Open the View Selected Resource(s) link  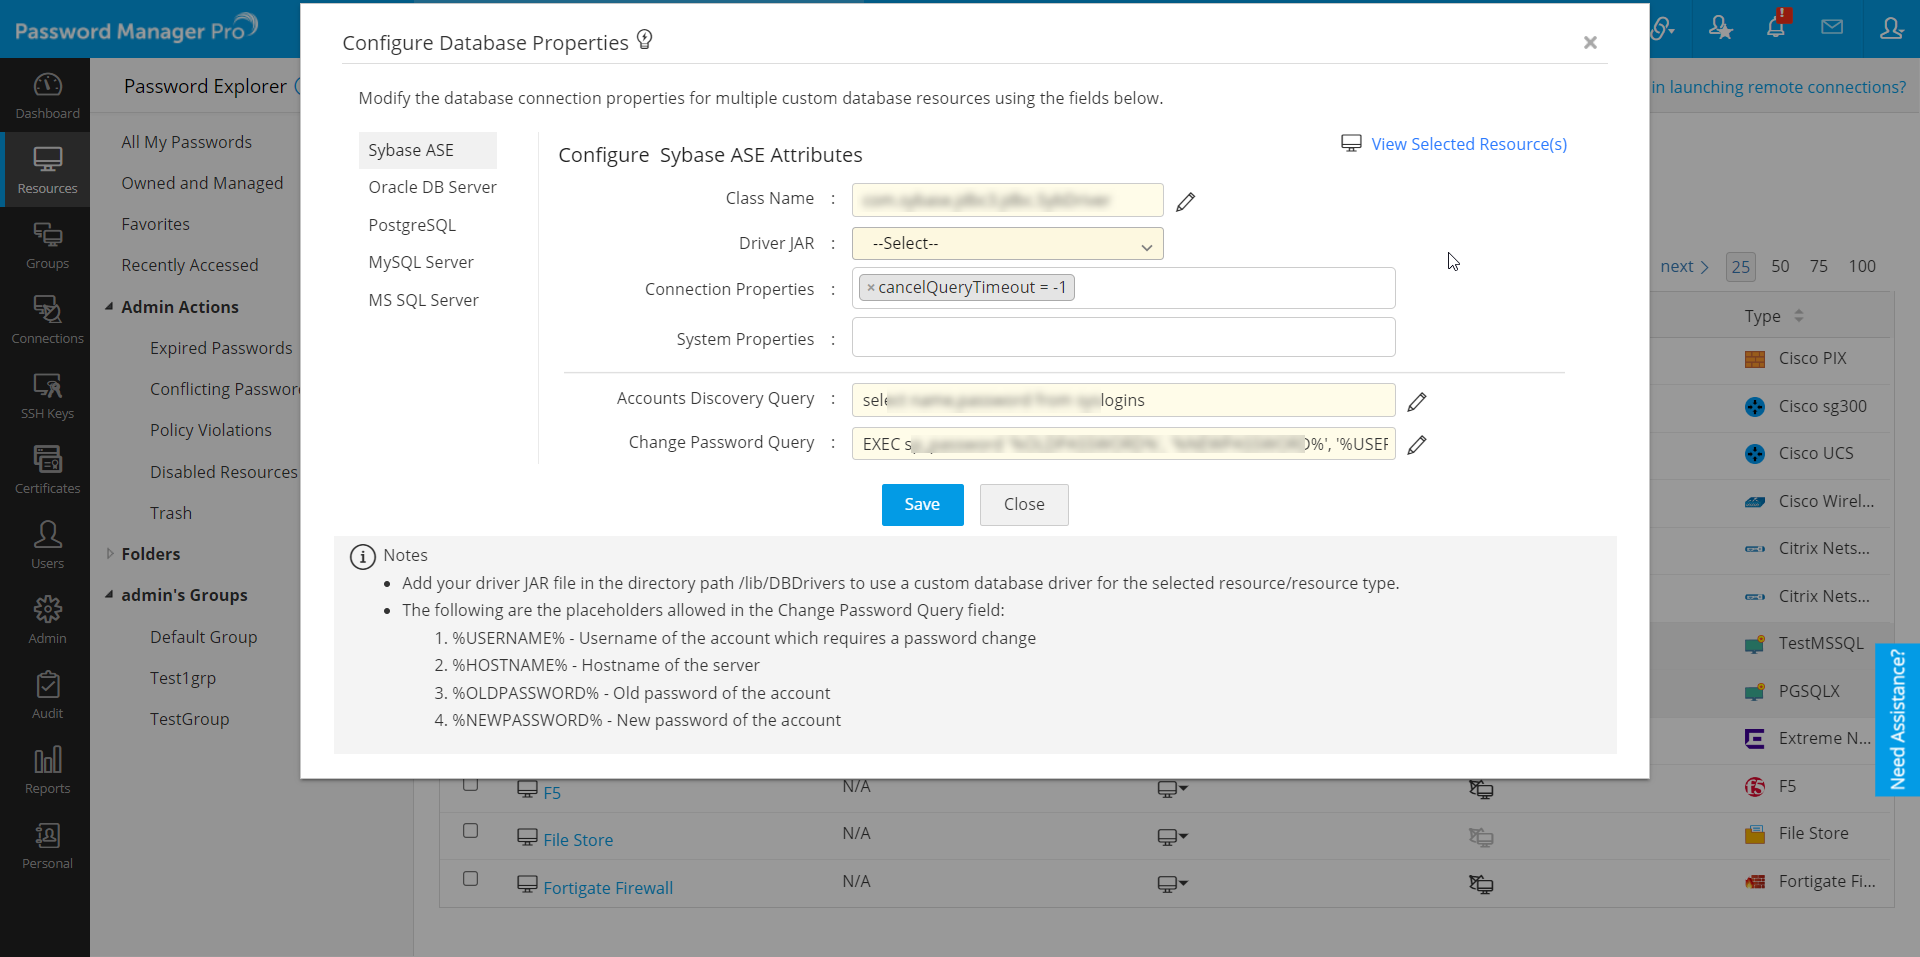pyautogui.click(x=1468, y=144)
